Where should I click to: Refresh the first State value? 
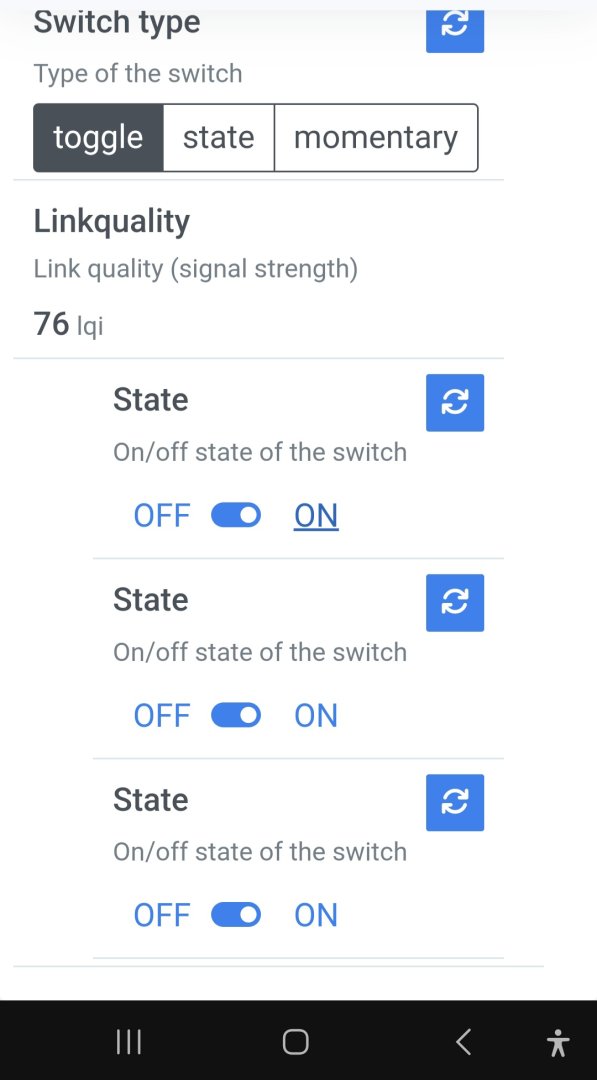[454, 402]
